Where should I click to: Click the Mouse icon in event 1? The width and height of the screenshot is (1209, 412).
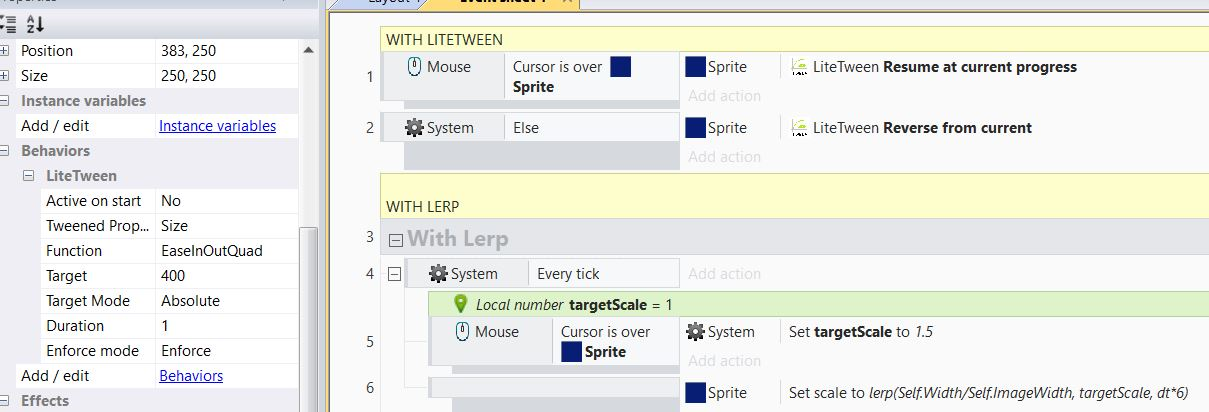pyautogui.click(x=414, y=67)
